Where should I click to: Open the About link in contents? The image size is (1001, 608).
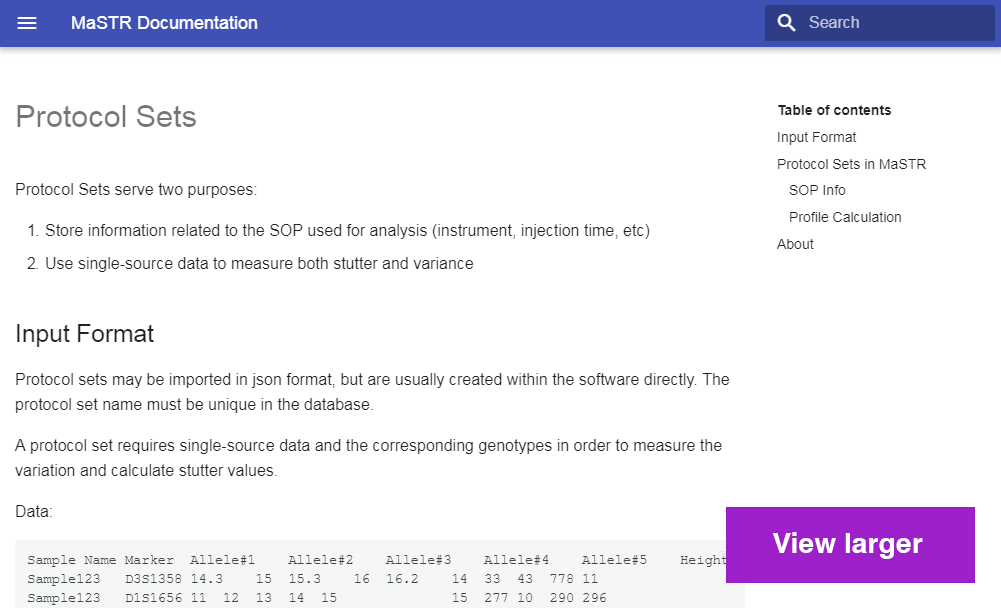click(x=795, y=244)
